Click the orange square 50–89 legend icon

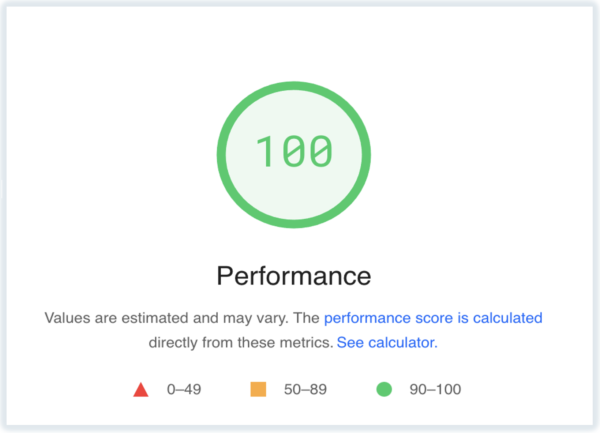click(x=259, y=389)
